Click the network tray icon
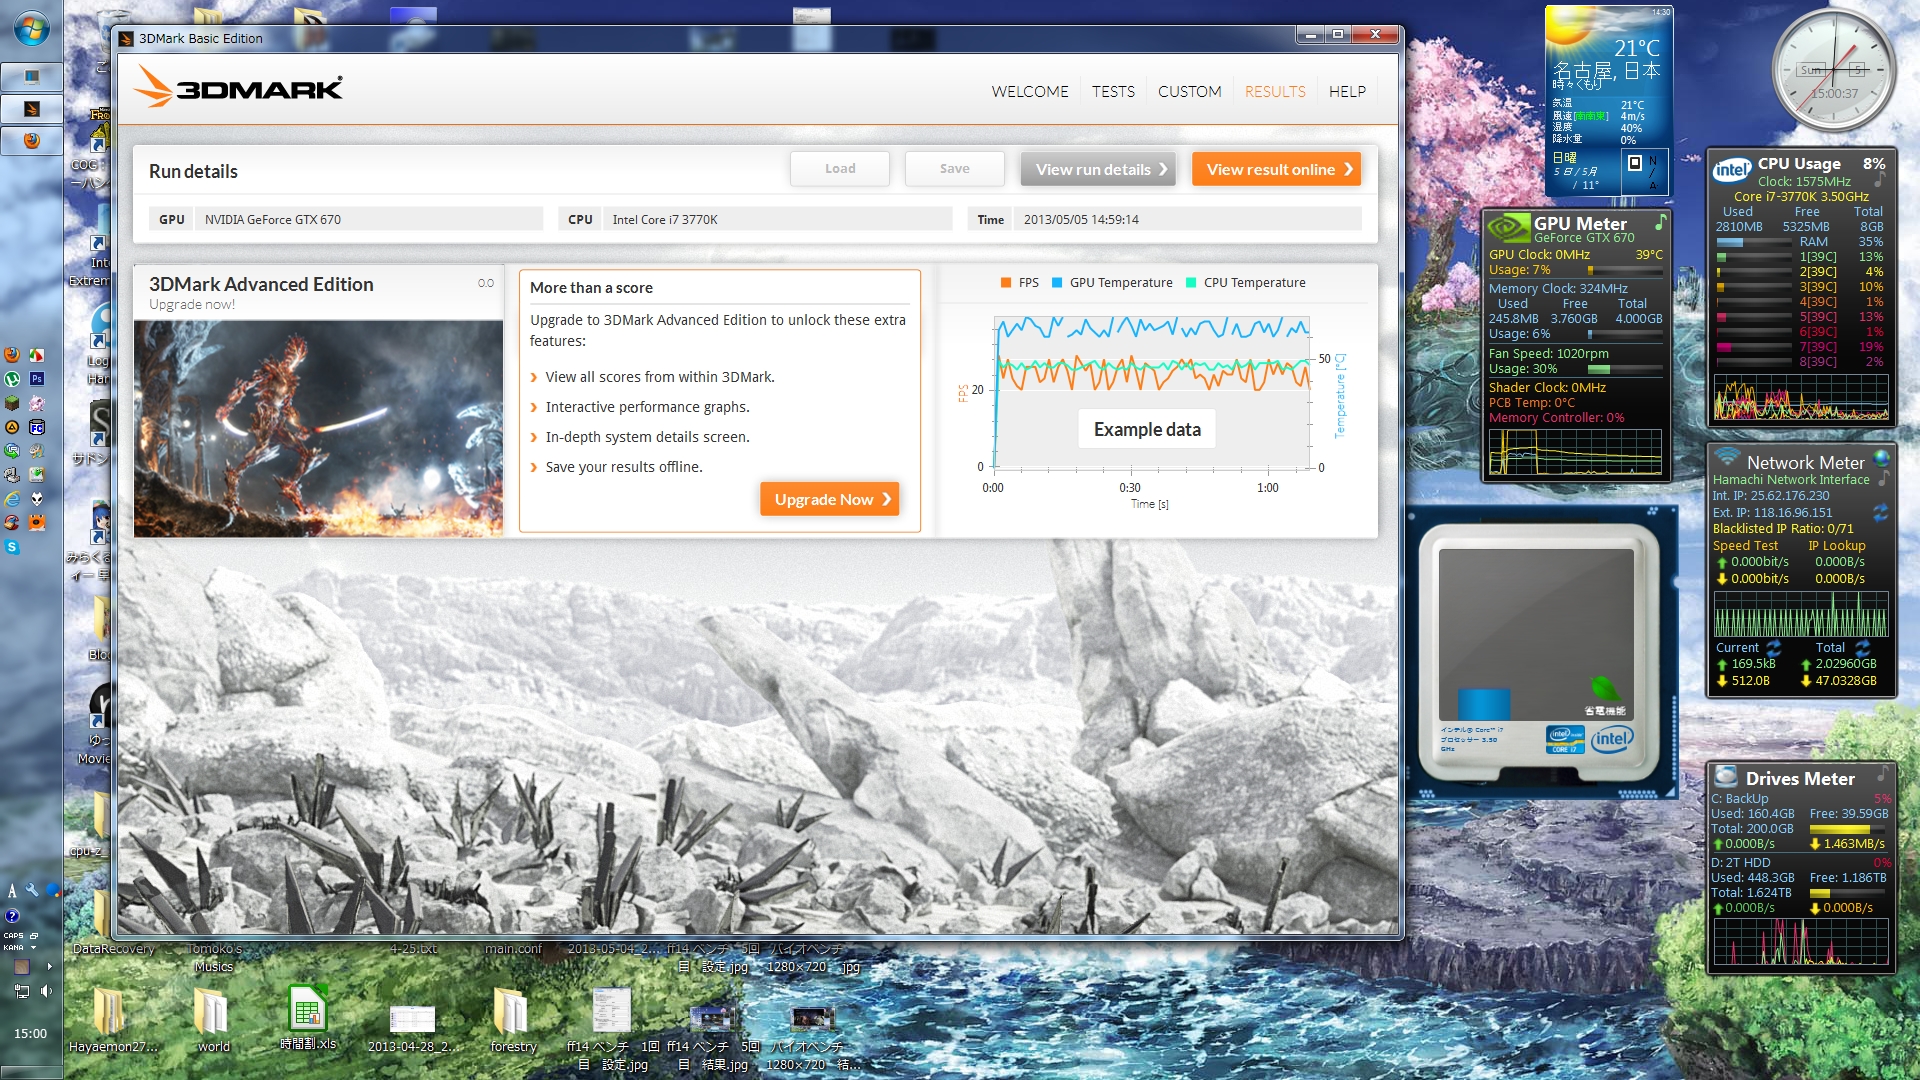The height and width of the screenshot is (1080, 1920). point(21,991)
